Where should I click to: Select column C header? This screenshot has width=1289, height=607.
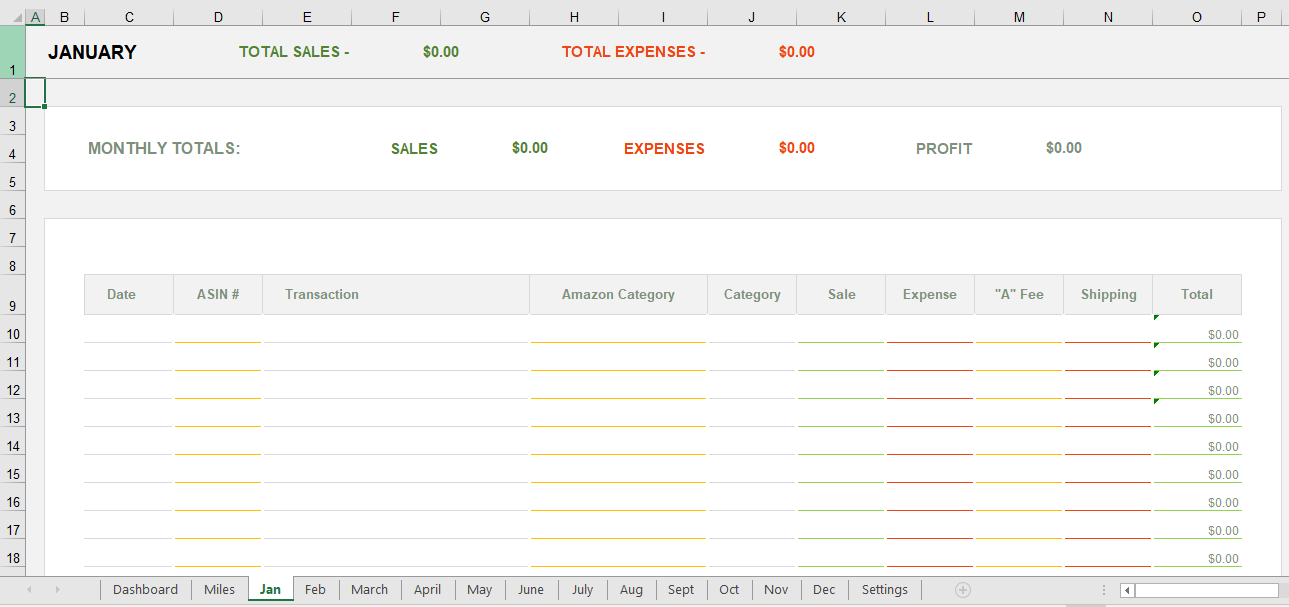129,17
